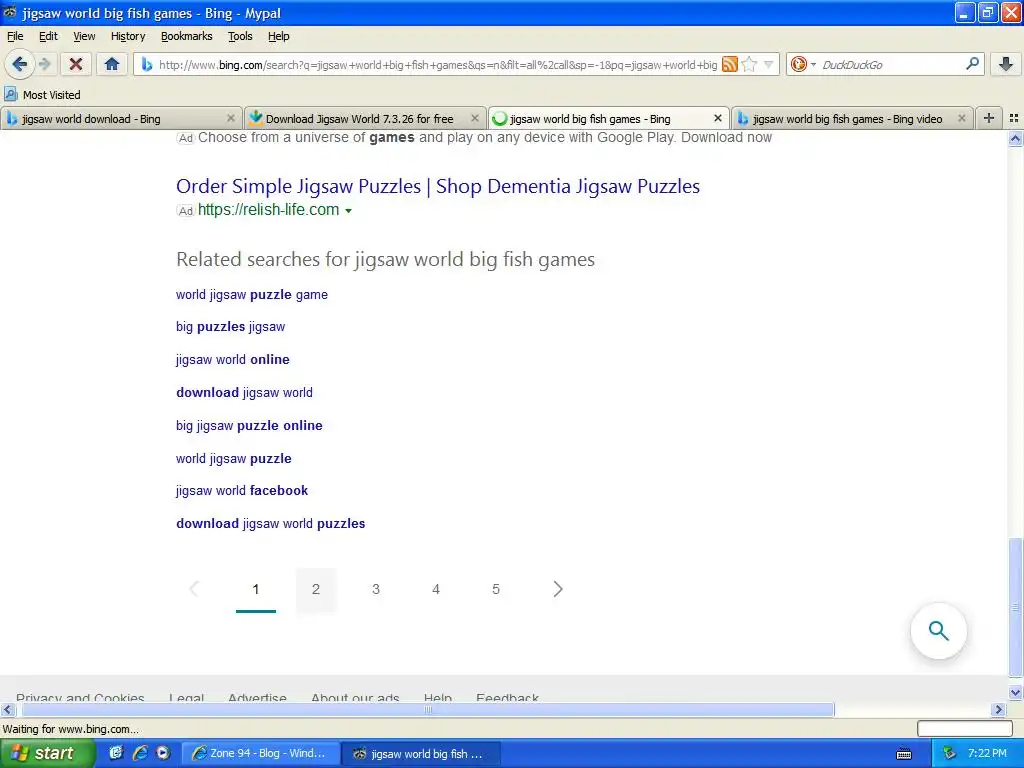The image size is (1024, 768).
Task: Close the 'Download Jigsaw World 7.3.26' tab
Action: [x=475, y=118]
